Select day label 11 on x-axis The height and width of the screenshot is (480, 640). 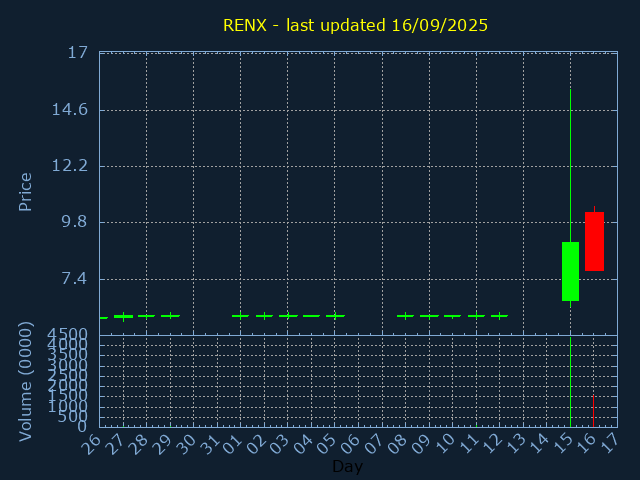[467, 444]
